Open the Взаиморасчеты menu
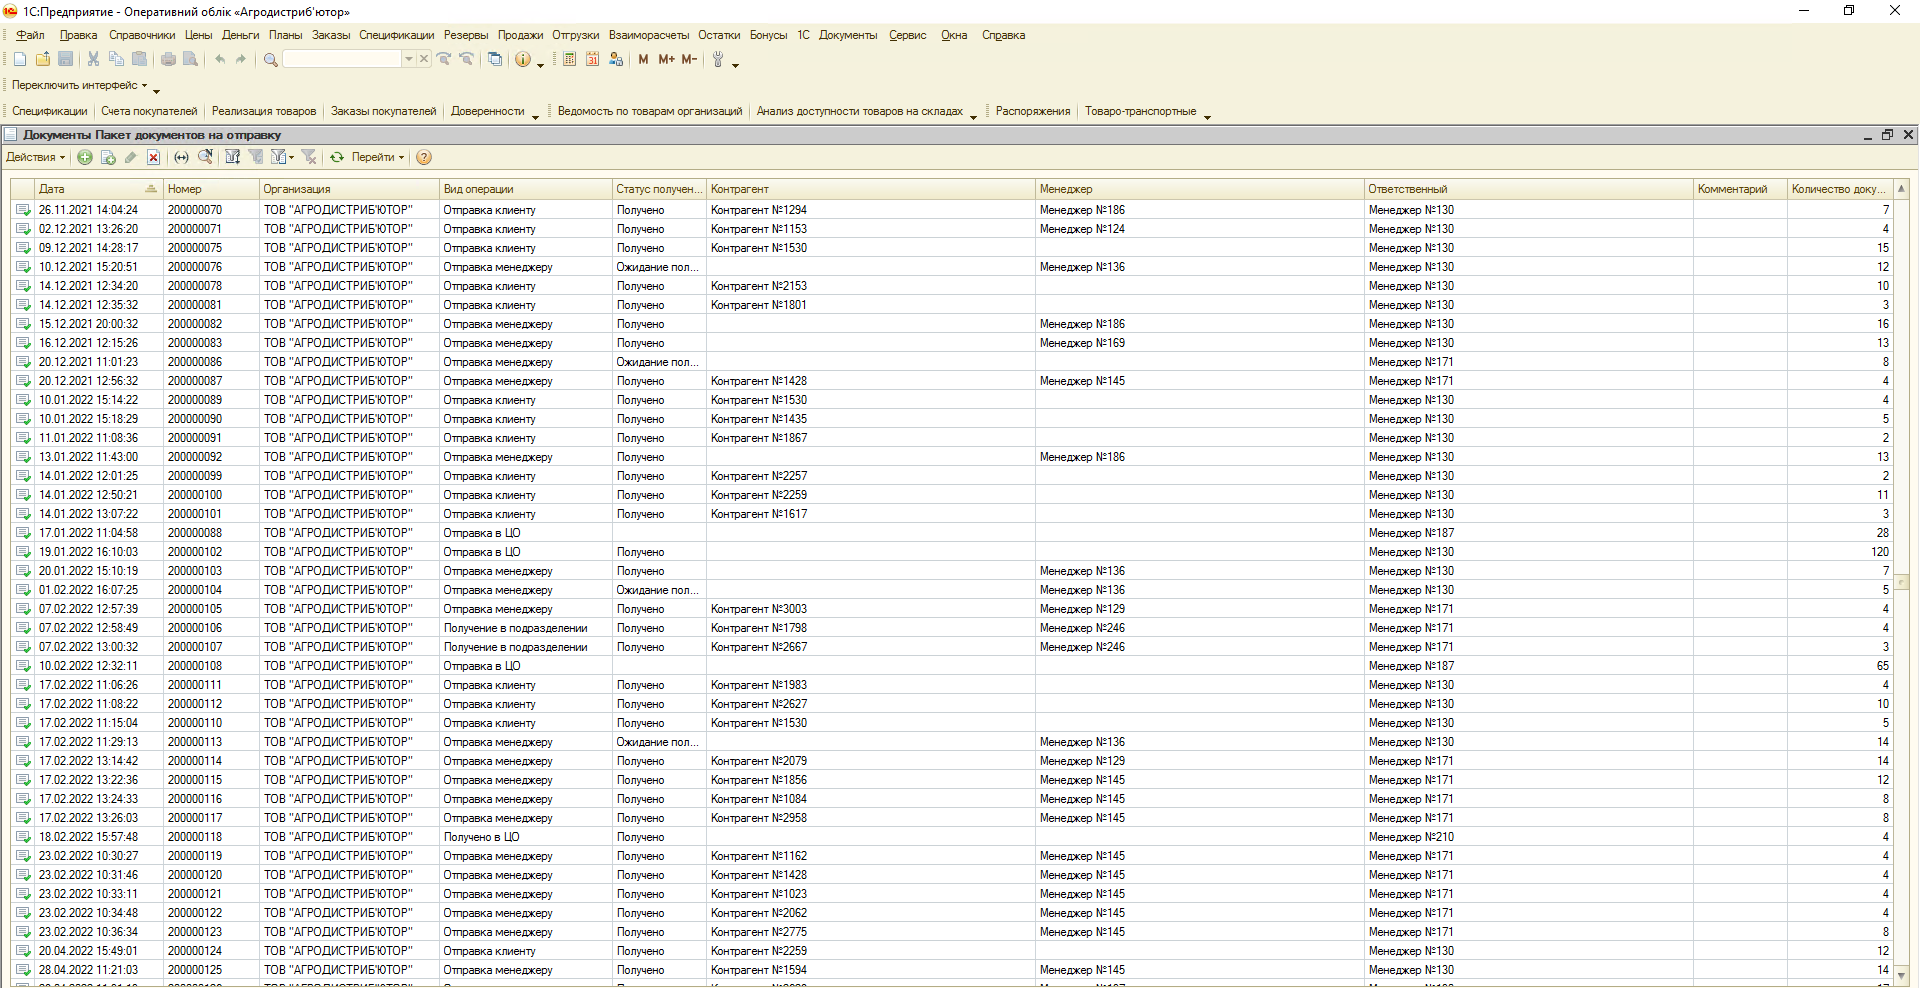Viewport: 1920px width, 988px height. [x=648, y=35]
